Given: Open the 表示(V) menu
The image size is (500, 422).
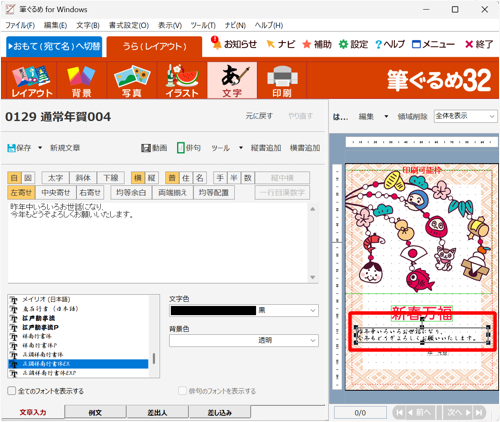Looking at the screenshot, I should pyautogui.click(x=170, y=25).
